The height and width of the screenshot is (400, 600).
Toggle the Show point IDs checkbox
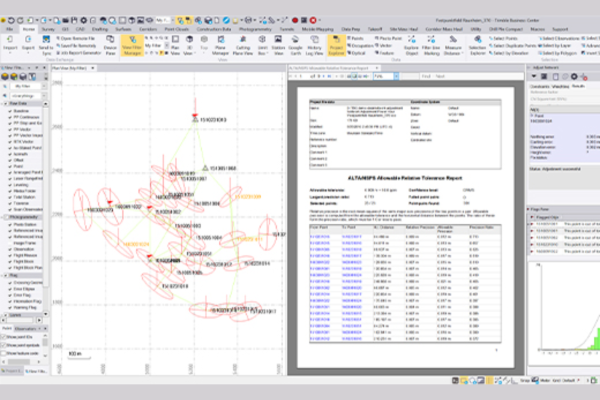click(x=5, y=337)
